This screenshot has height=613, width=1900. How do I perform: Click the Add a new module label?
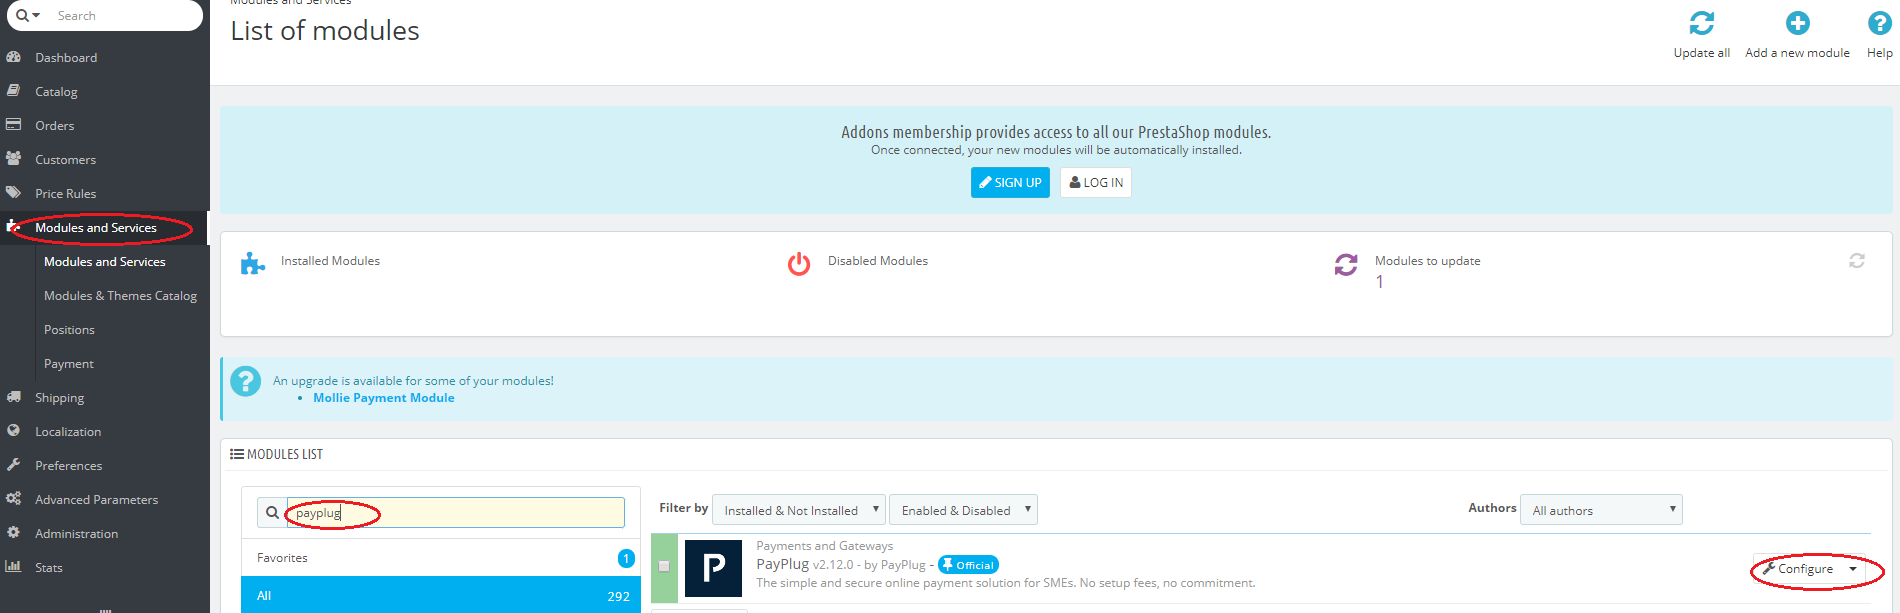[x=1797, y=53]
